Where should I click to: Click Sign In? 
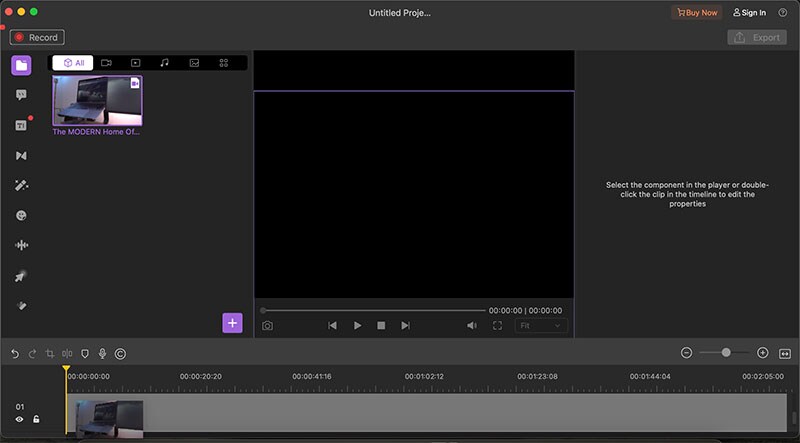coord(749,13)
